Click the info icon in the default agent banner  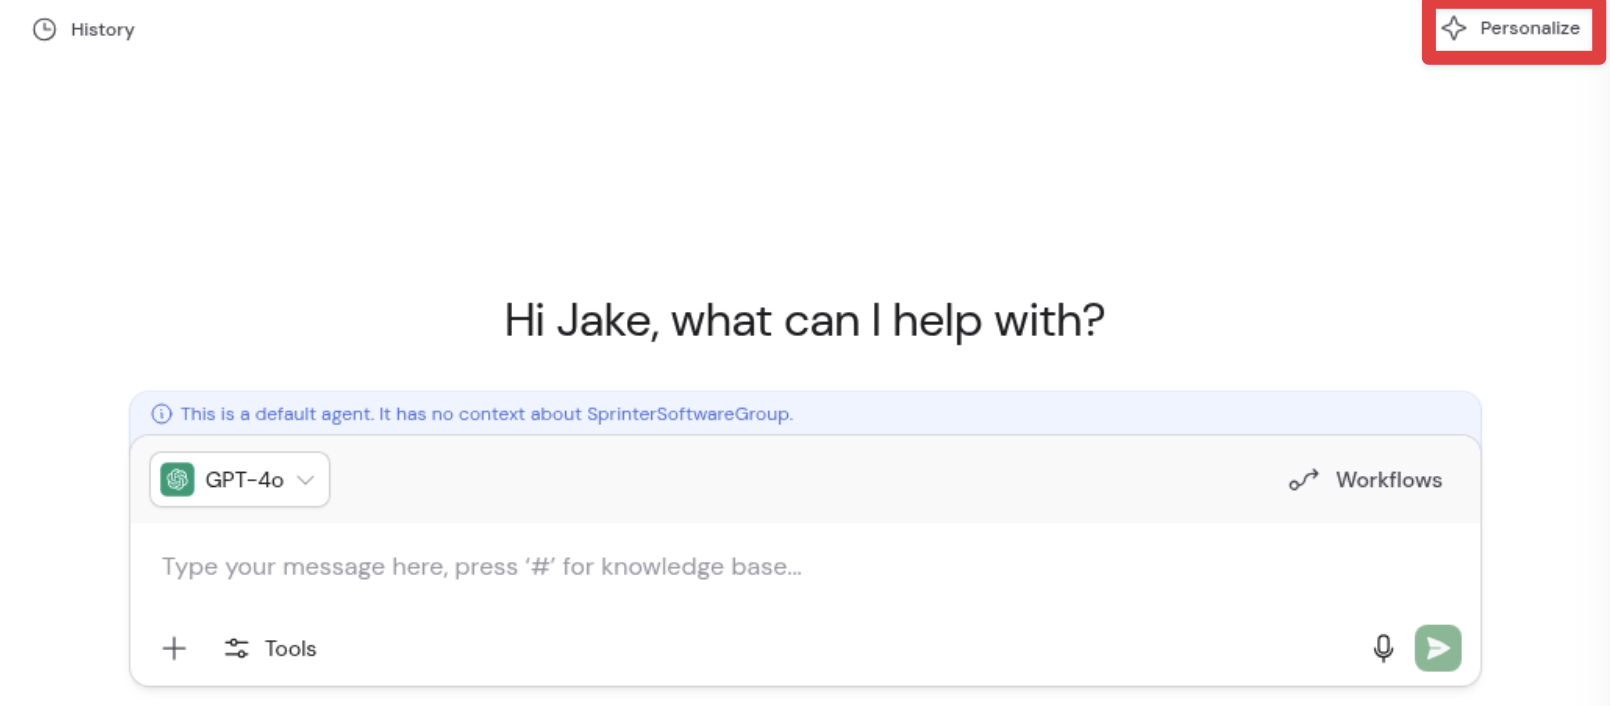point(162,413)
